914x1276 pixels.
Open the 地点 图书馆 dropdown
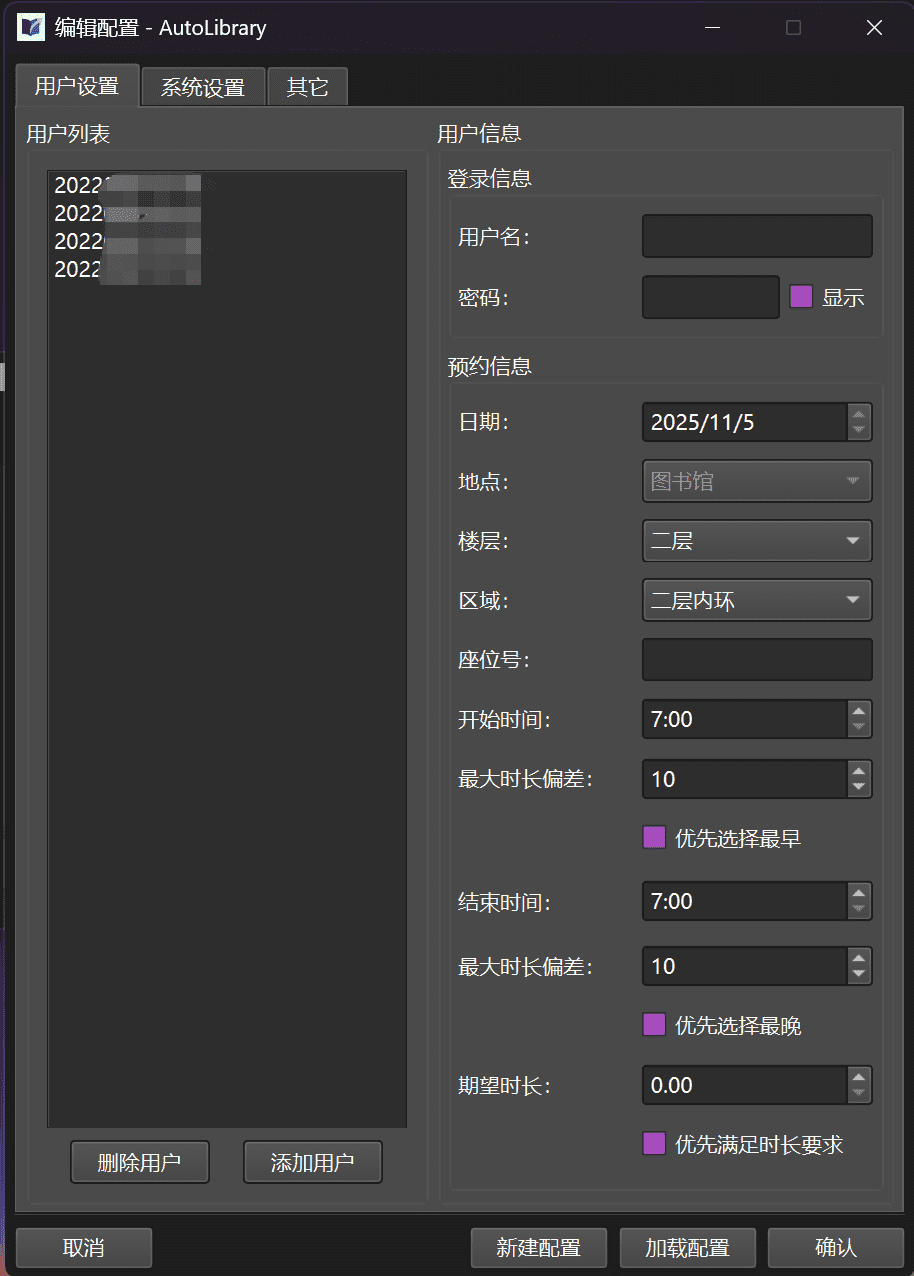click(756, 481)
